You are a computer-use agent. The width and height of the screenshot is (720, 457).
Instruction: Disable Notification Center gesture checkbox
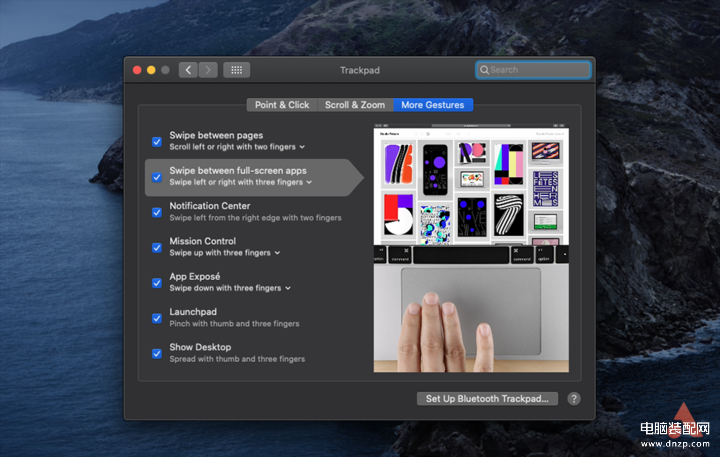click(x=157, y=212)
